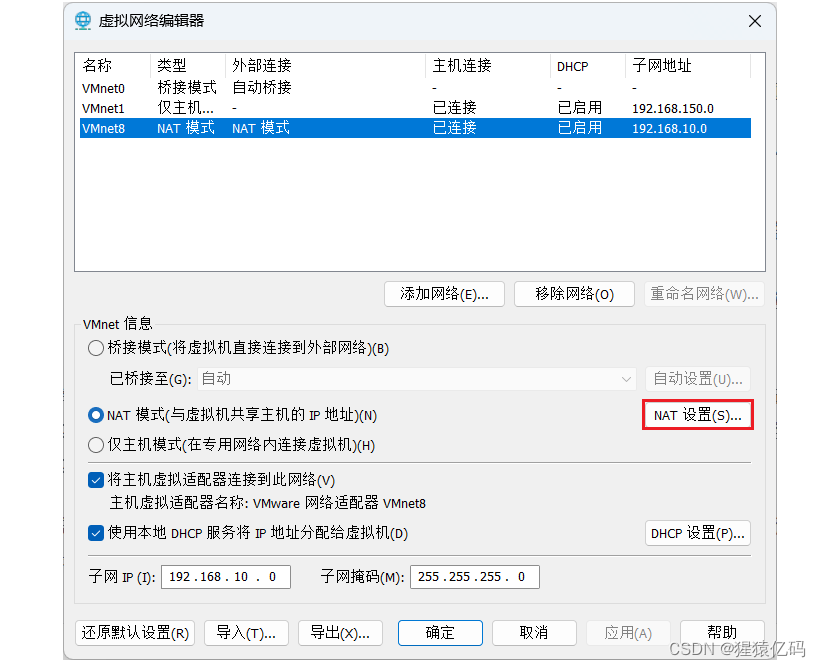Click 已连接 cell in VMnet8 row

[x=454, y=128]
